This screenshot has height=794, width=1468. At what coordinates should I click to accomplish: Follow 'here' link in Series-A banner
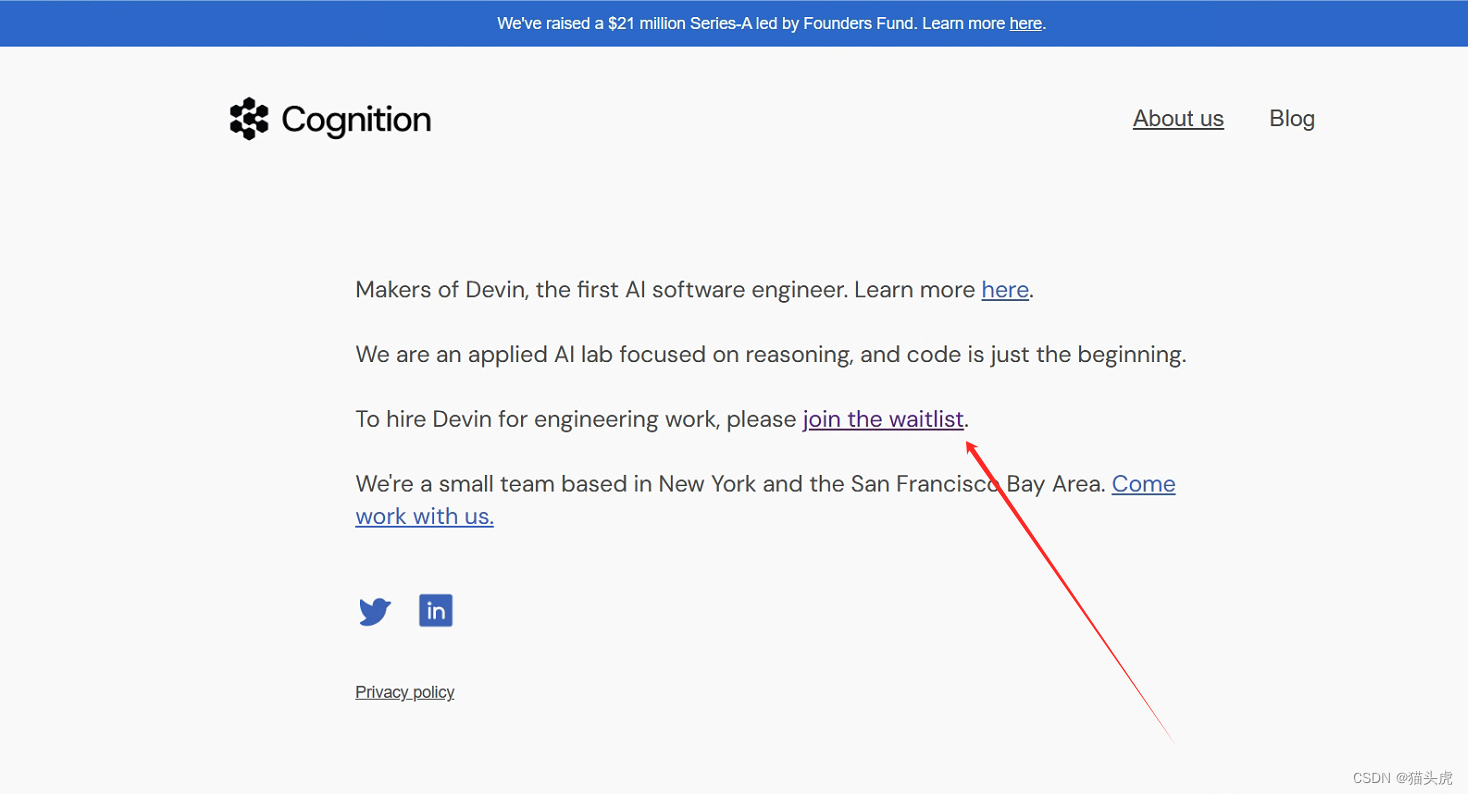pos(1026,23)
